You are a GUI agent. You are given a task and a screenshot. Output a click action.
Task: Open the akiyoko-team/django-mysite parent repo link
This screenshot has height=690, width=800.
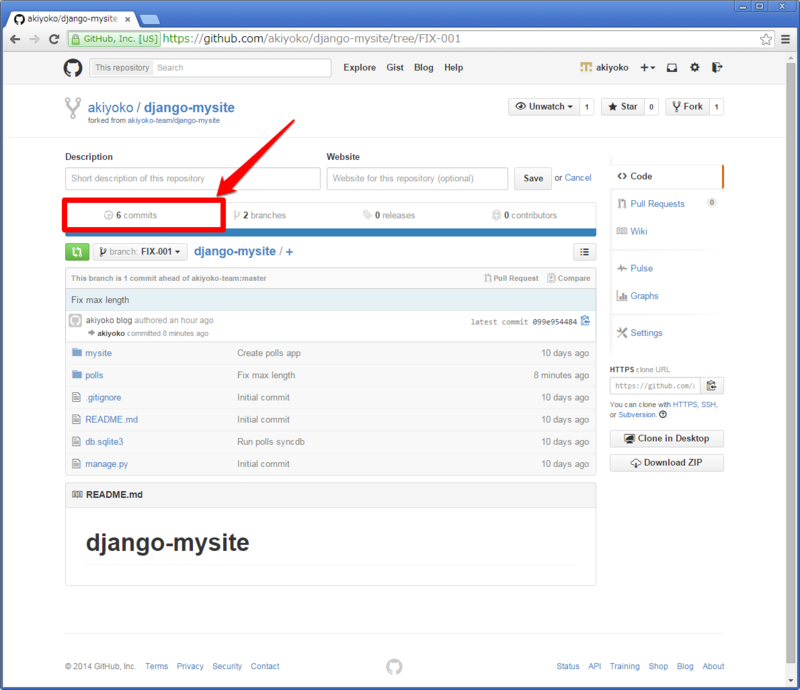point(173,120)
